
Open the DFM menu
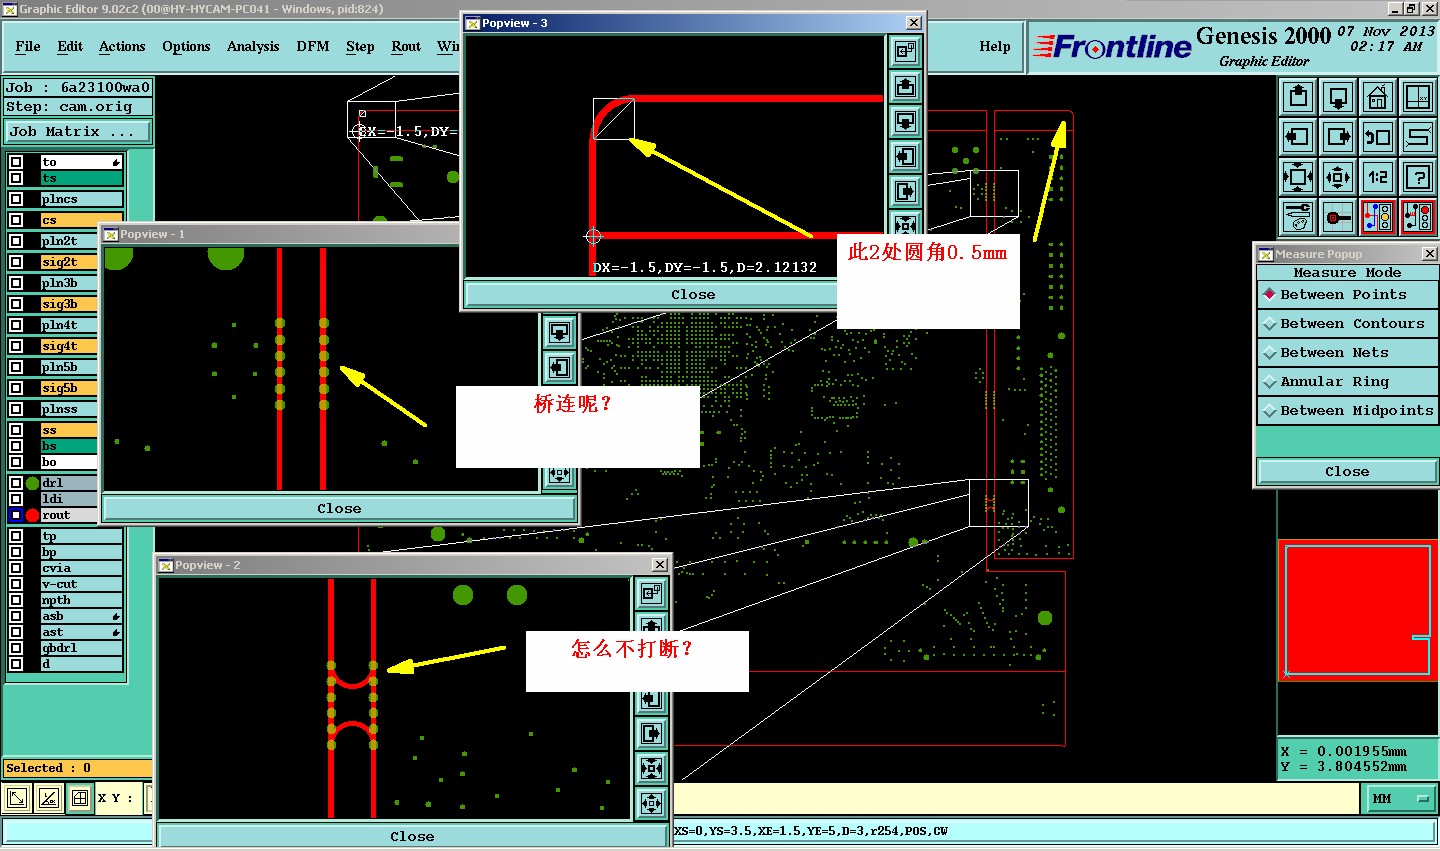(x=313, y=47)
